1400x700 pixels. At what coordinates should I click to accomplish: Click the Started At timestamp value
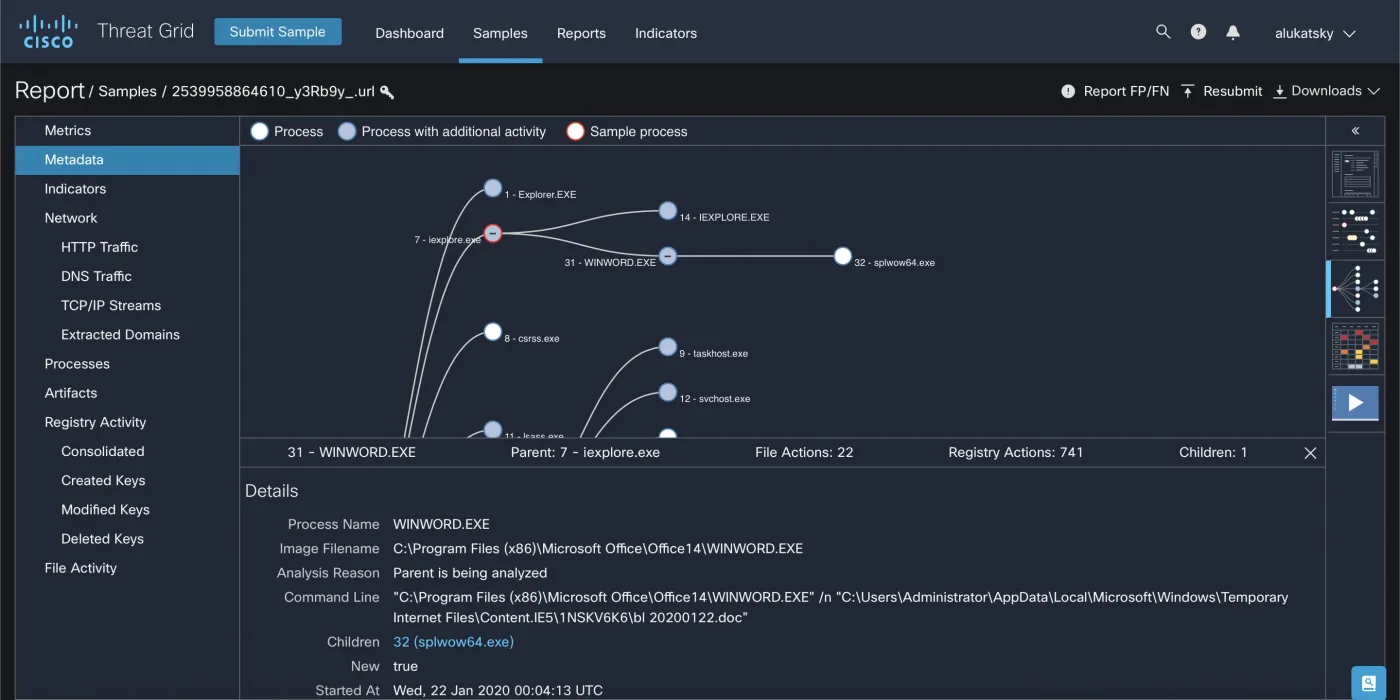point(498,690)
